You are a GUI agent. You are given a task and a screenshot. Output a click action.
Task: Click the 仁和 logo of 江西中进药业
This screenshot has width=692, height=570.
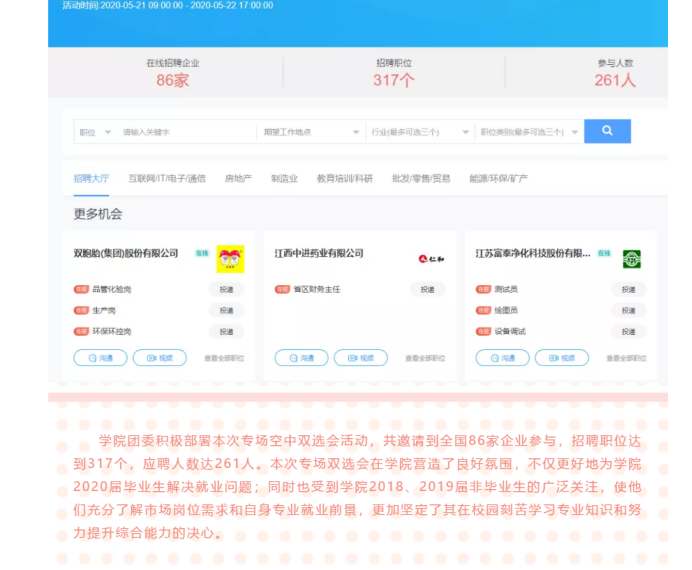[x=430, y=259]
